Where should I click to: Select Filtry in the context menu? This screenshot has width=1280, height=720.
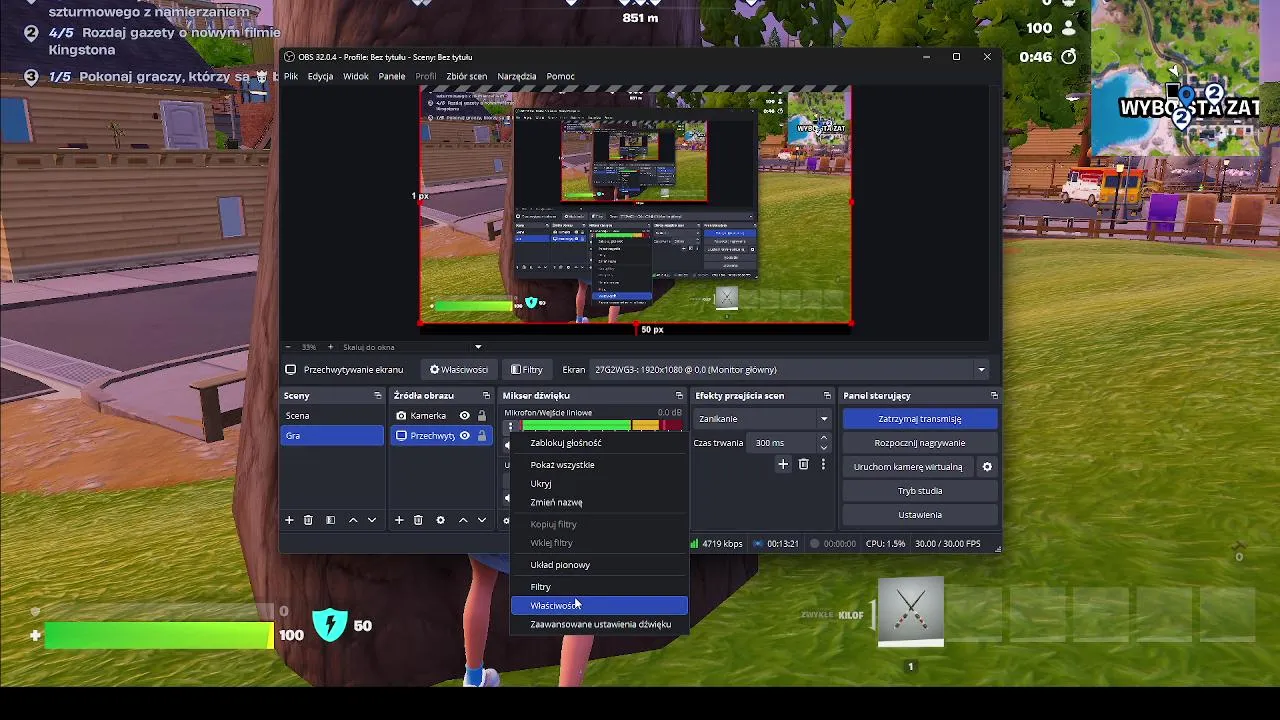[599, 587]
